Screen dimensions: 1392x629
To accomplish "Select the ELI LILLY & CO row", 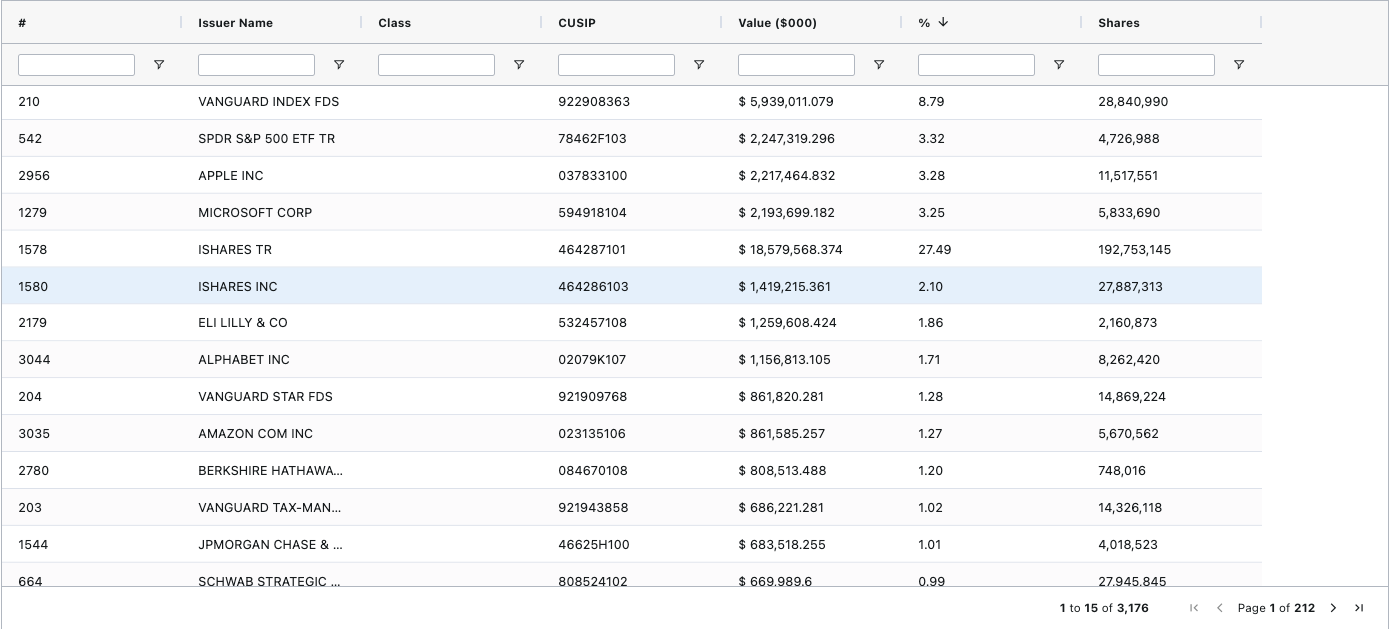I will [243, 323].
